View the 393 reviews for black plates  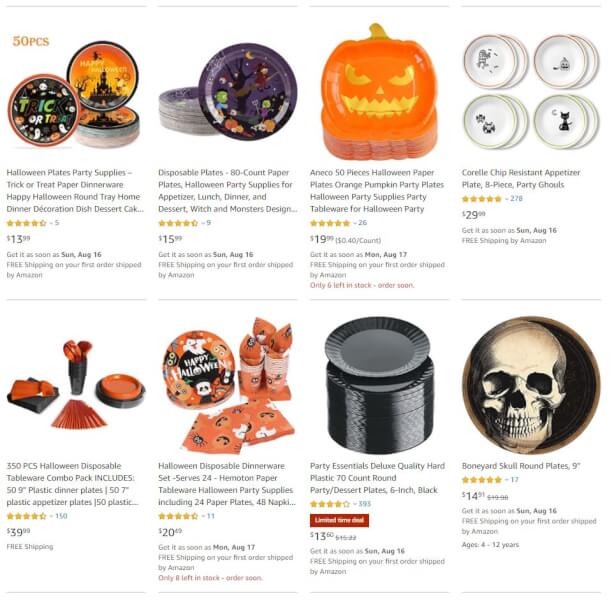364,504
